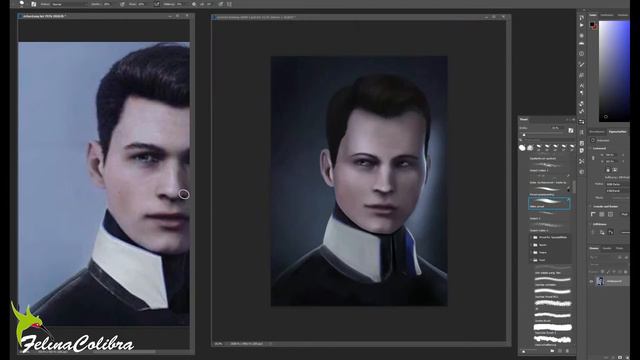Switch to the first Color panel tab

pyautogui.click(x=593, y=15)
